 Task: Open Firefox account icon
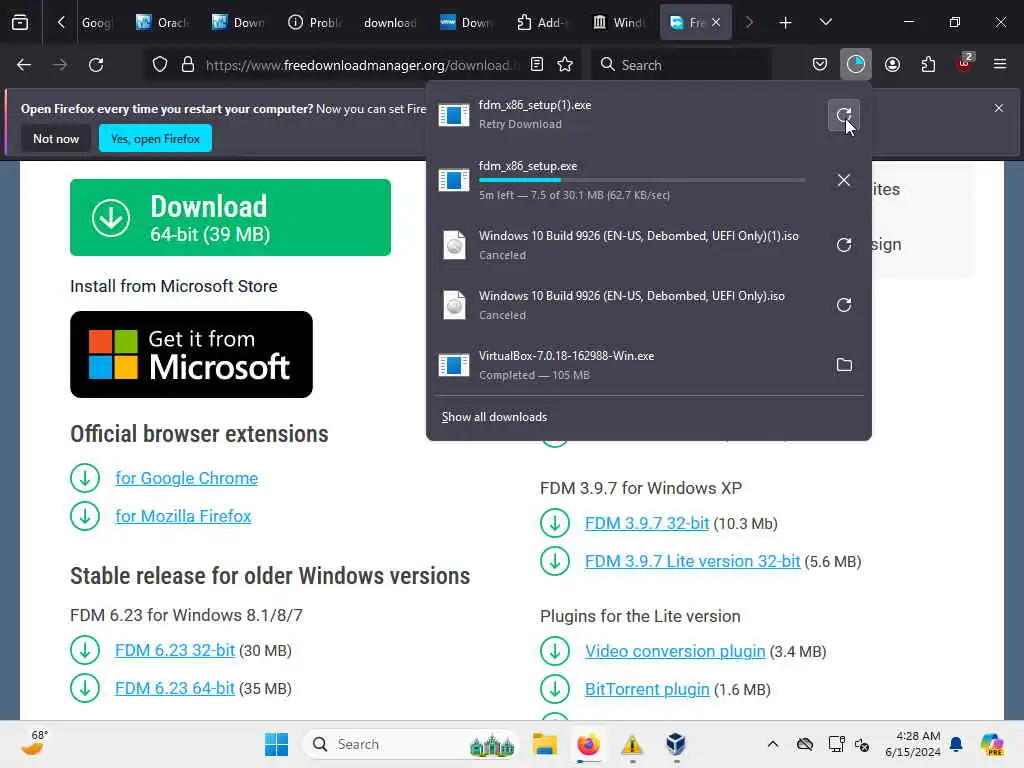[x=892, y=65]
